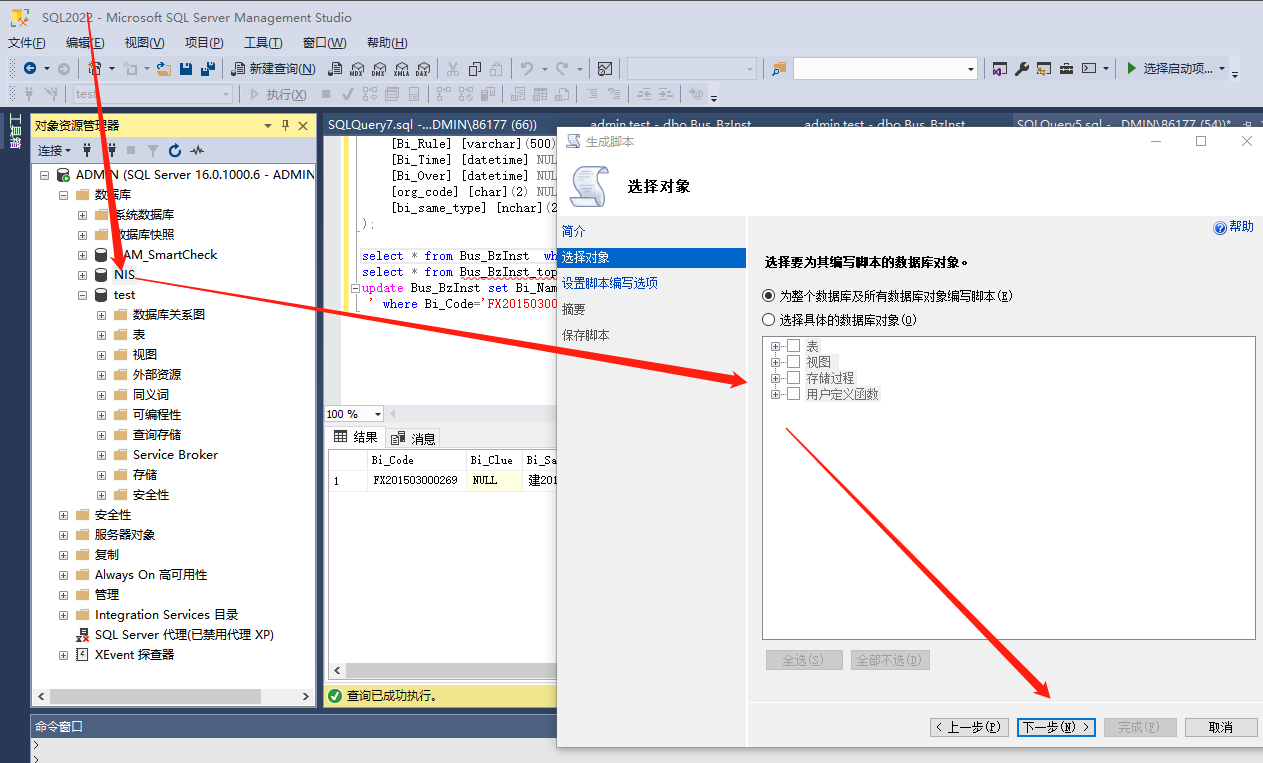Open the 连接 dropdown in Object Explorer
The image size is (1263, 763).
pos(54,150)
